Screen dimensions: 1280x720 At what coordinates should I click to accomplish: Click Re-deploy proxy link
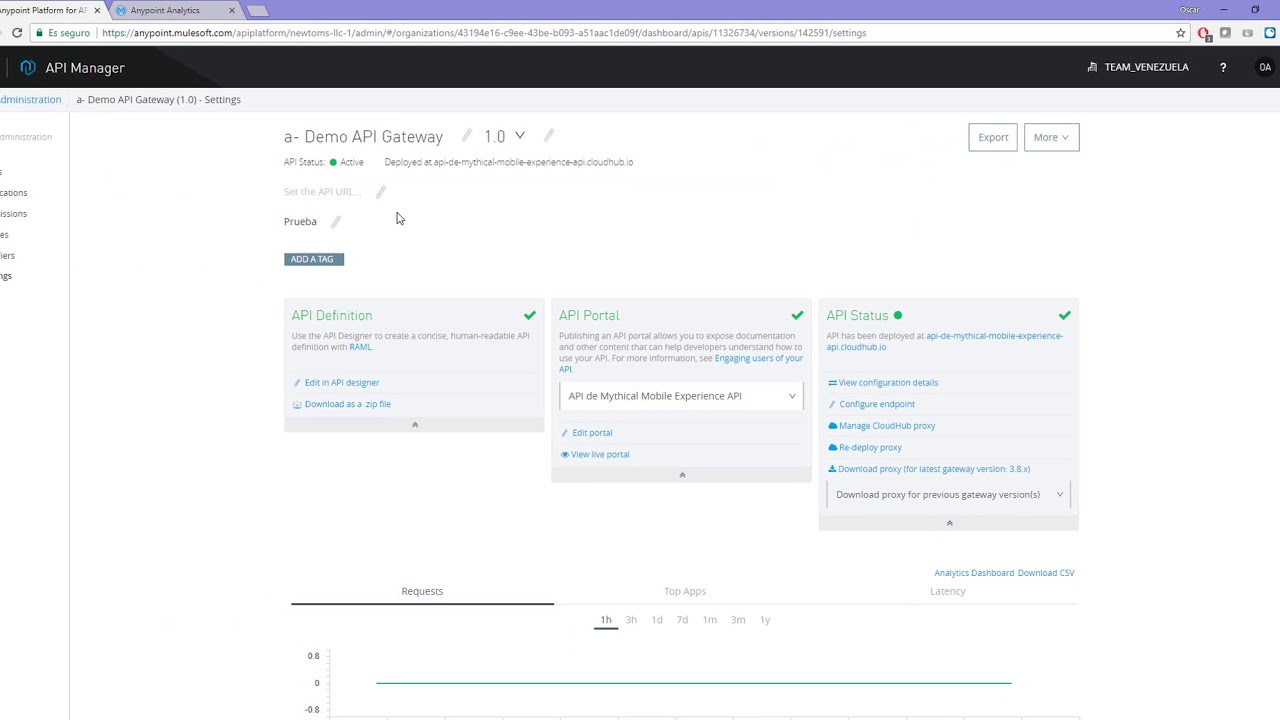click(869, 448)
